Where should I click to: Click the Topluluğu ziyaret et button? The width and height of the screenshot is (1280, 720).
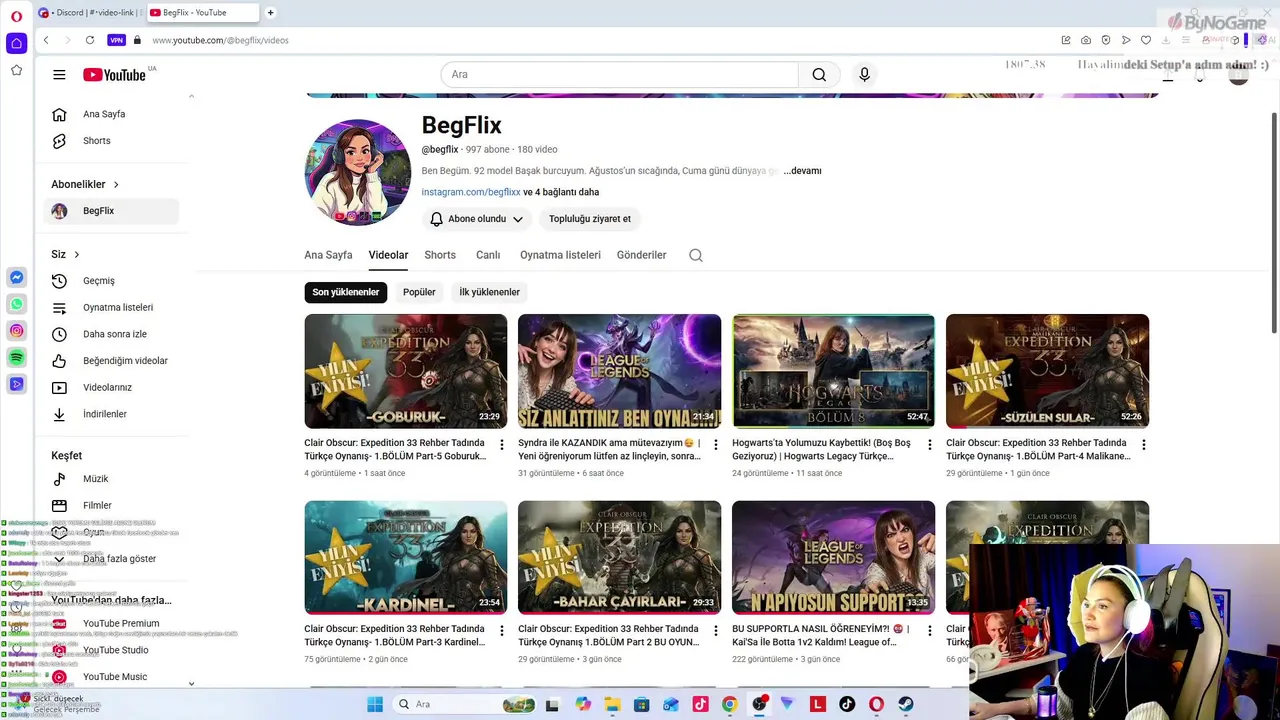(590, 219)
